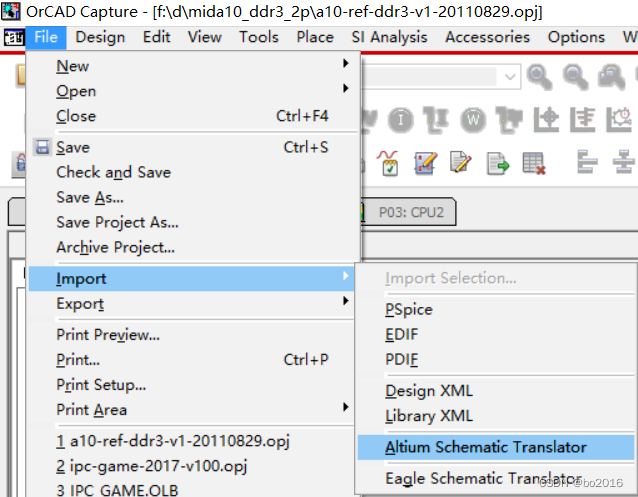Click the edit document pencil icon
The height and width of the screenshot is (497, 638).
(461, 162)
